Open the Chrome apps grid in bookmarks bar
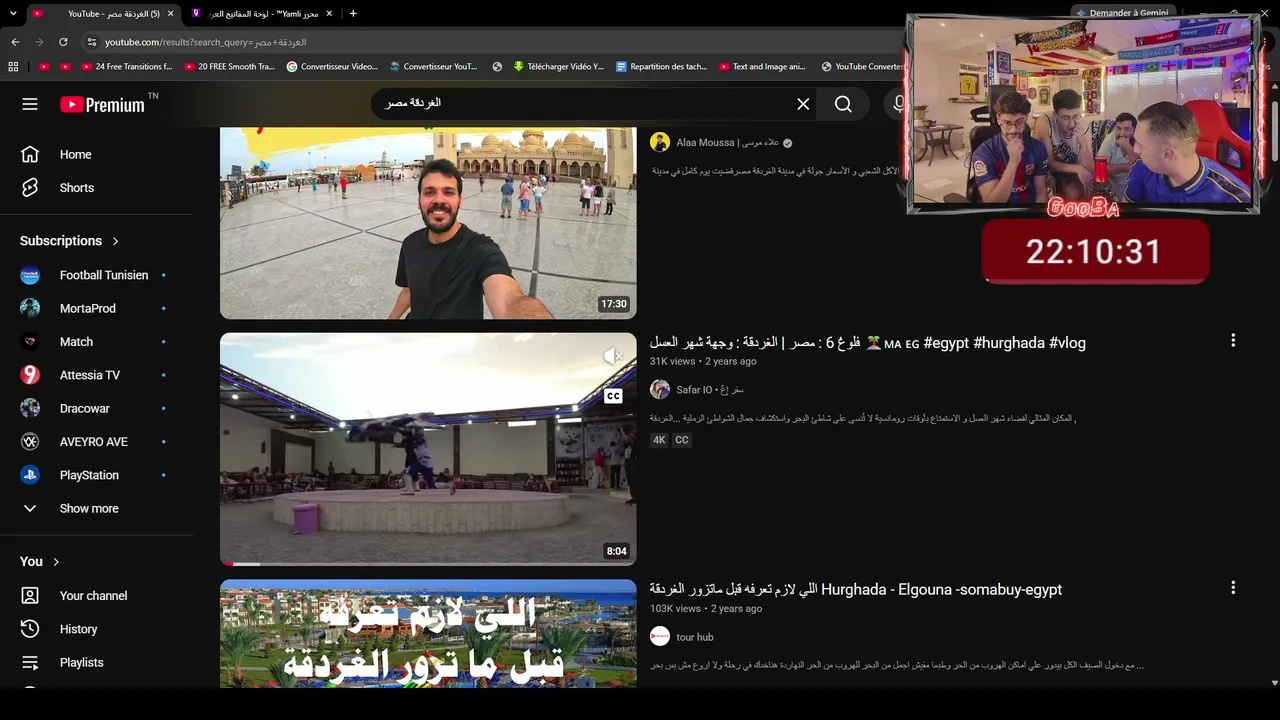Screen dimensions: 1280x720 pos(13,67)
